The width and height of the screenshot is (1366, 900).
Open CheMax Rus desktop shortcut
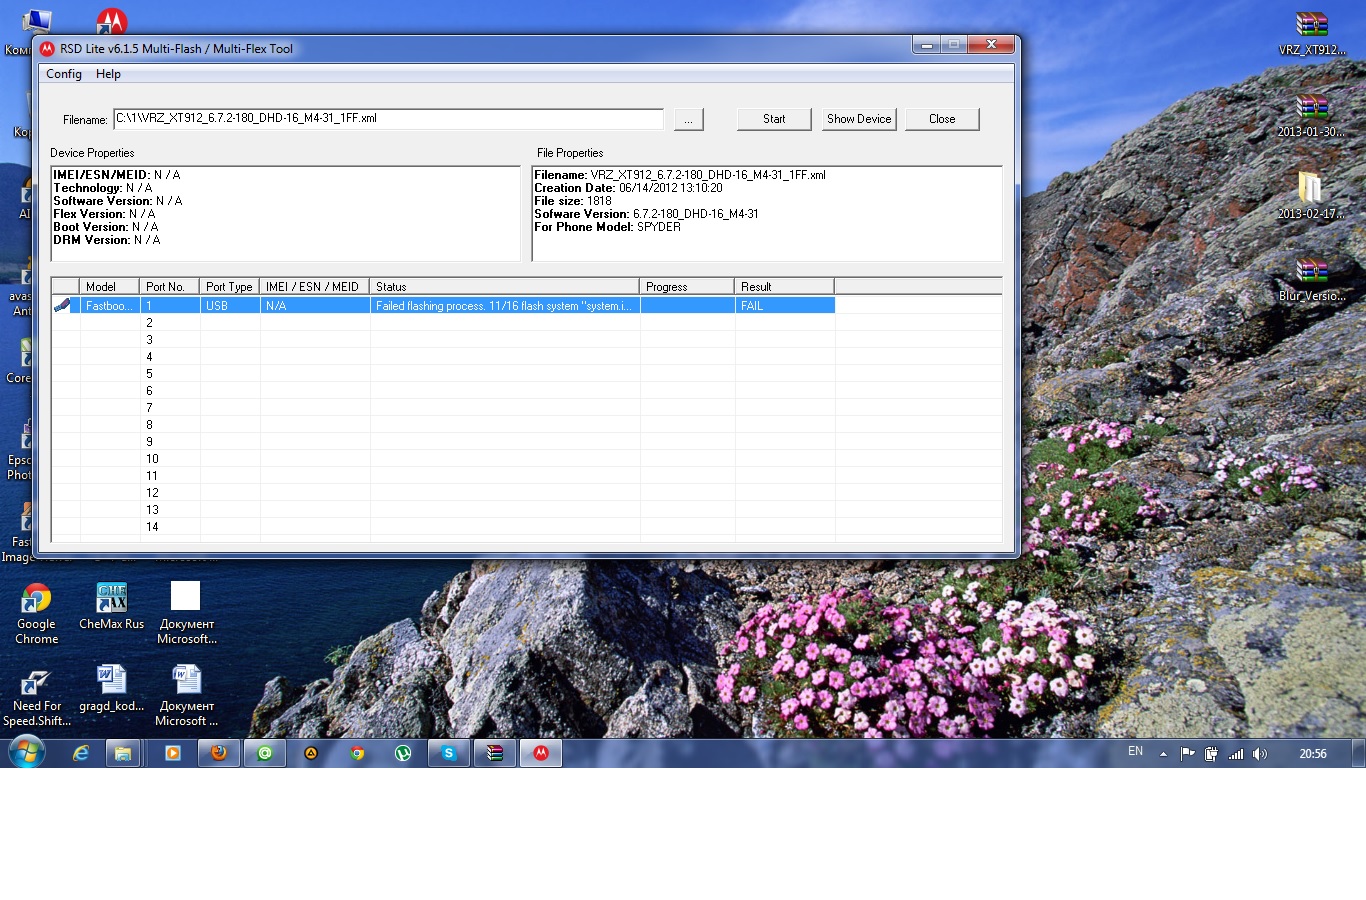112,606
